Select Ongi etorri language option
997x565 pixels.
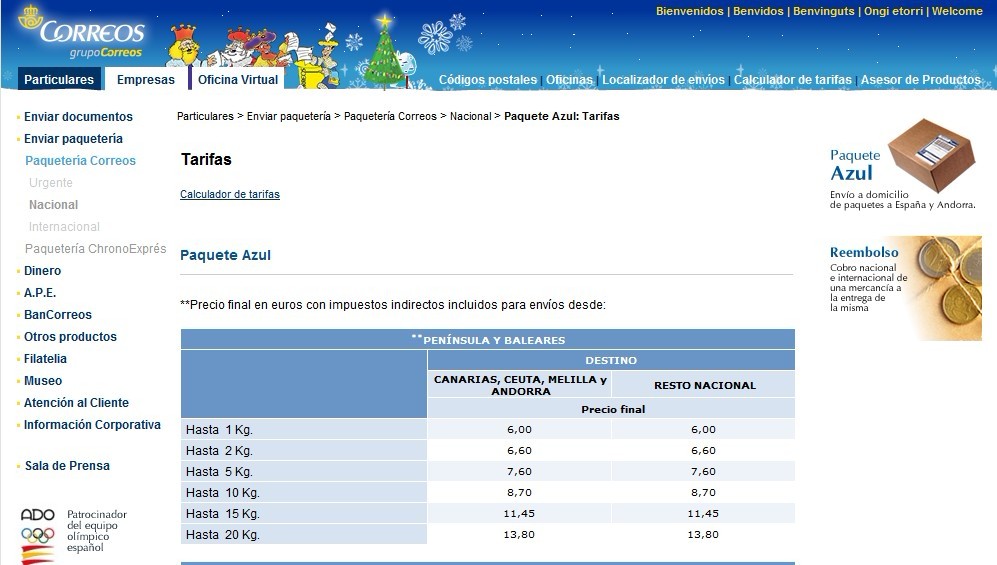coord(893,11)
